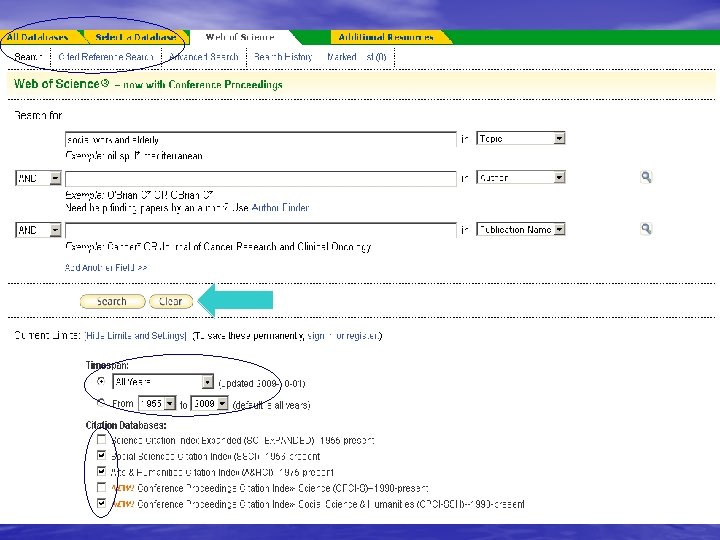Image resolution: width=720 pixels, height=540 pixels.
Task: Open the To end year dropdown
Action: coord(209,403)
